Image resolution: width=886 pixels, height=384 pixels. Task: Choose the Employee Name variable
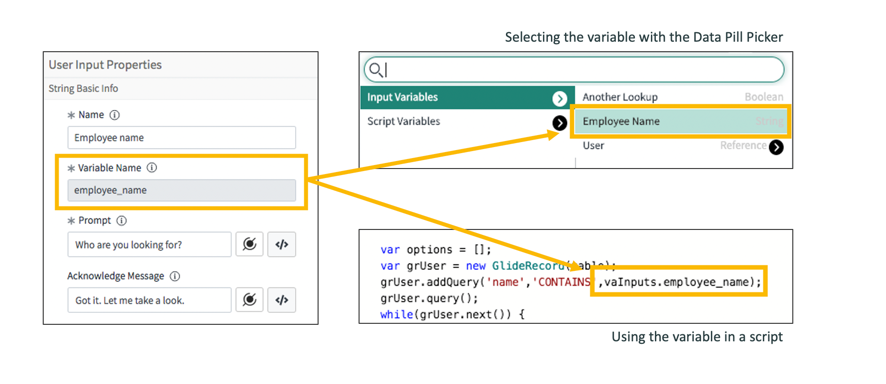tap(680, 121)
